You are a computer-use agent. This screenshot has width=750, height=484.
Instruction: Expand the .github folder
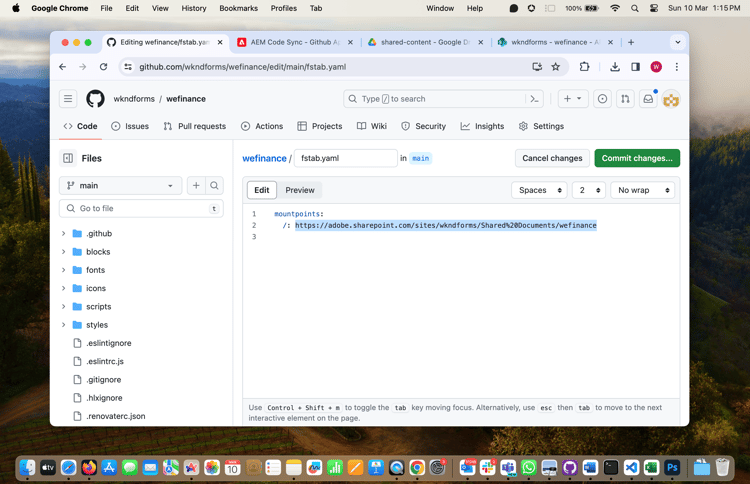(64, 233)
